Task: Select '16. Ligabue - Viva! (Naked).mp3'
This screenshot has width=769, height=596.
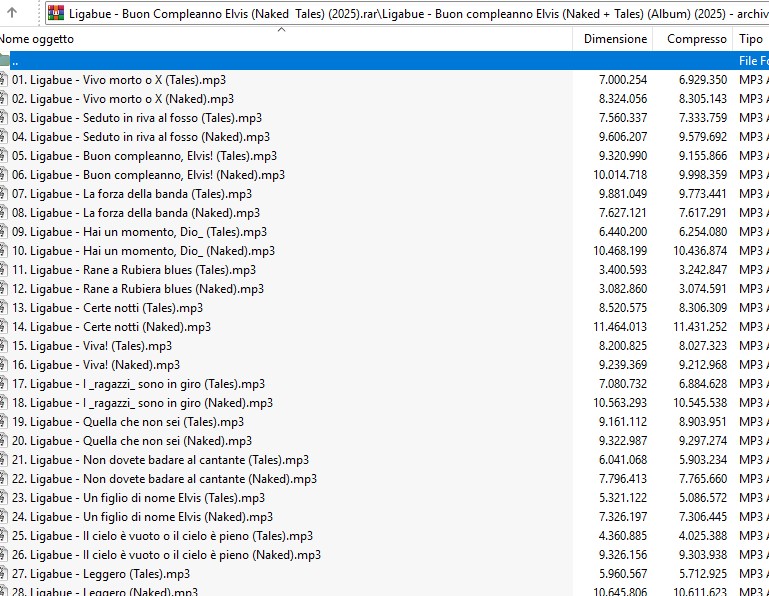Action: coord(96,365)
